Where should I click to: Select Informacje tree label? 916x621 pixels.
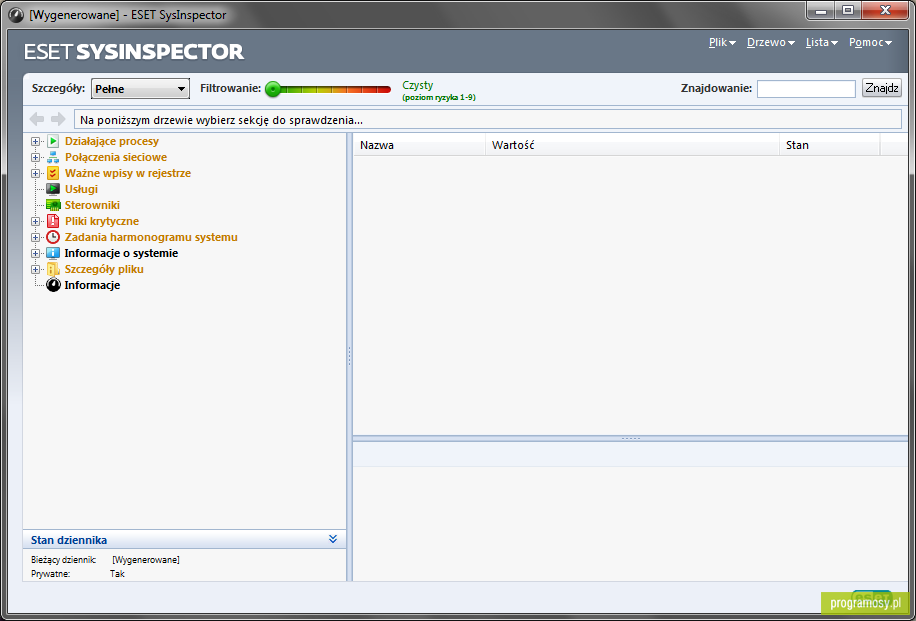92,285
